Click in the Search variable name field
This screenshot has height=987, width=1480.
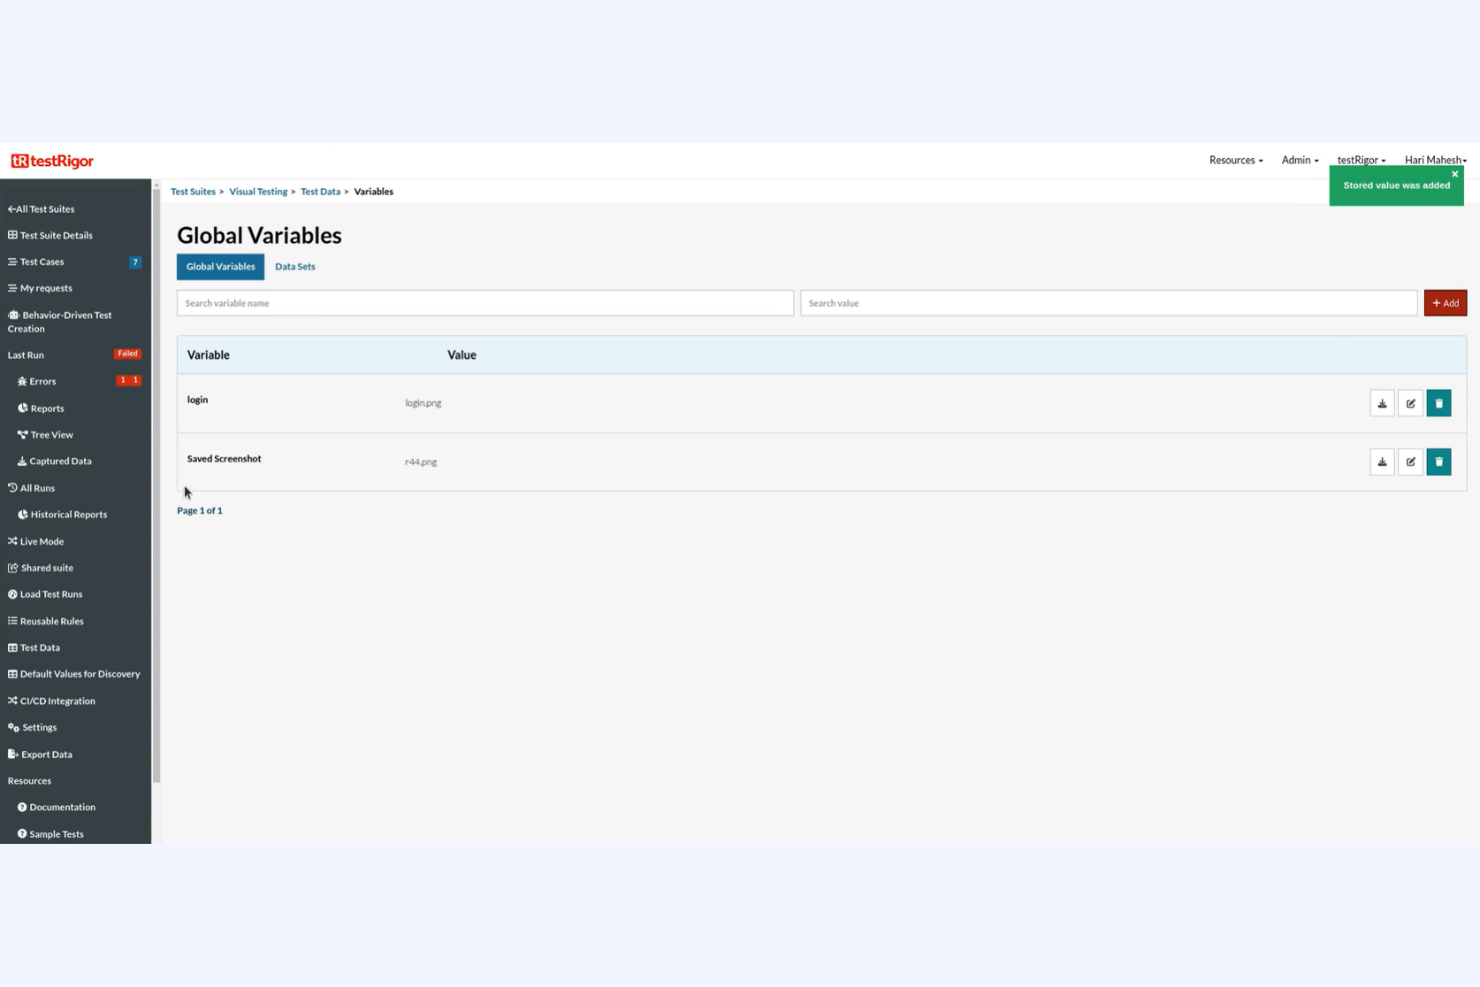484,302
